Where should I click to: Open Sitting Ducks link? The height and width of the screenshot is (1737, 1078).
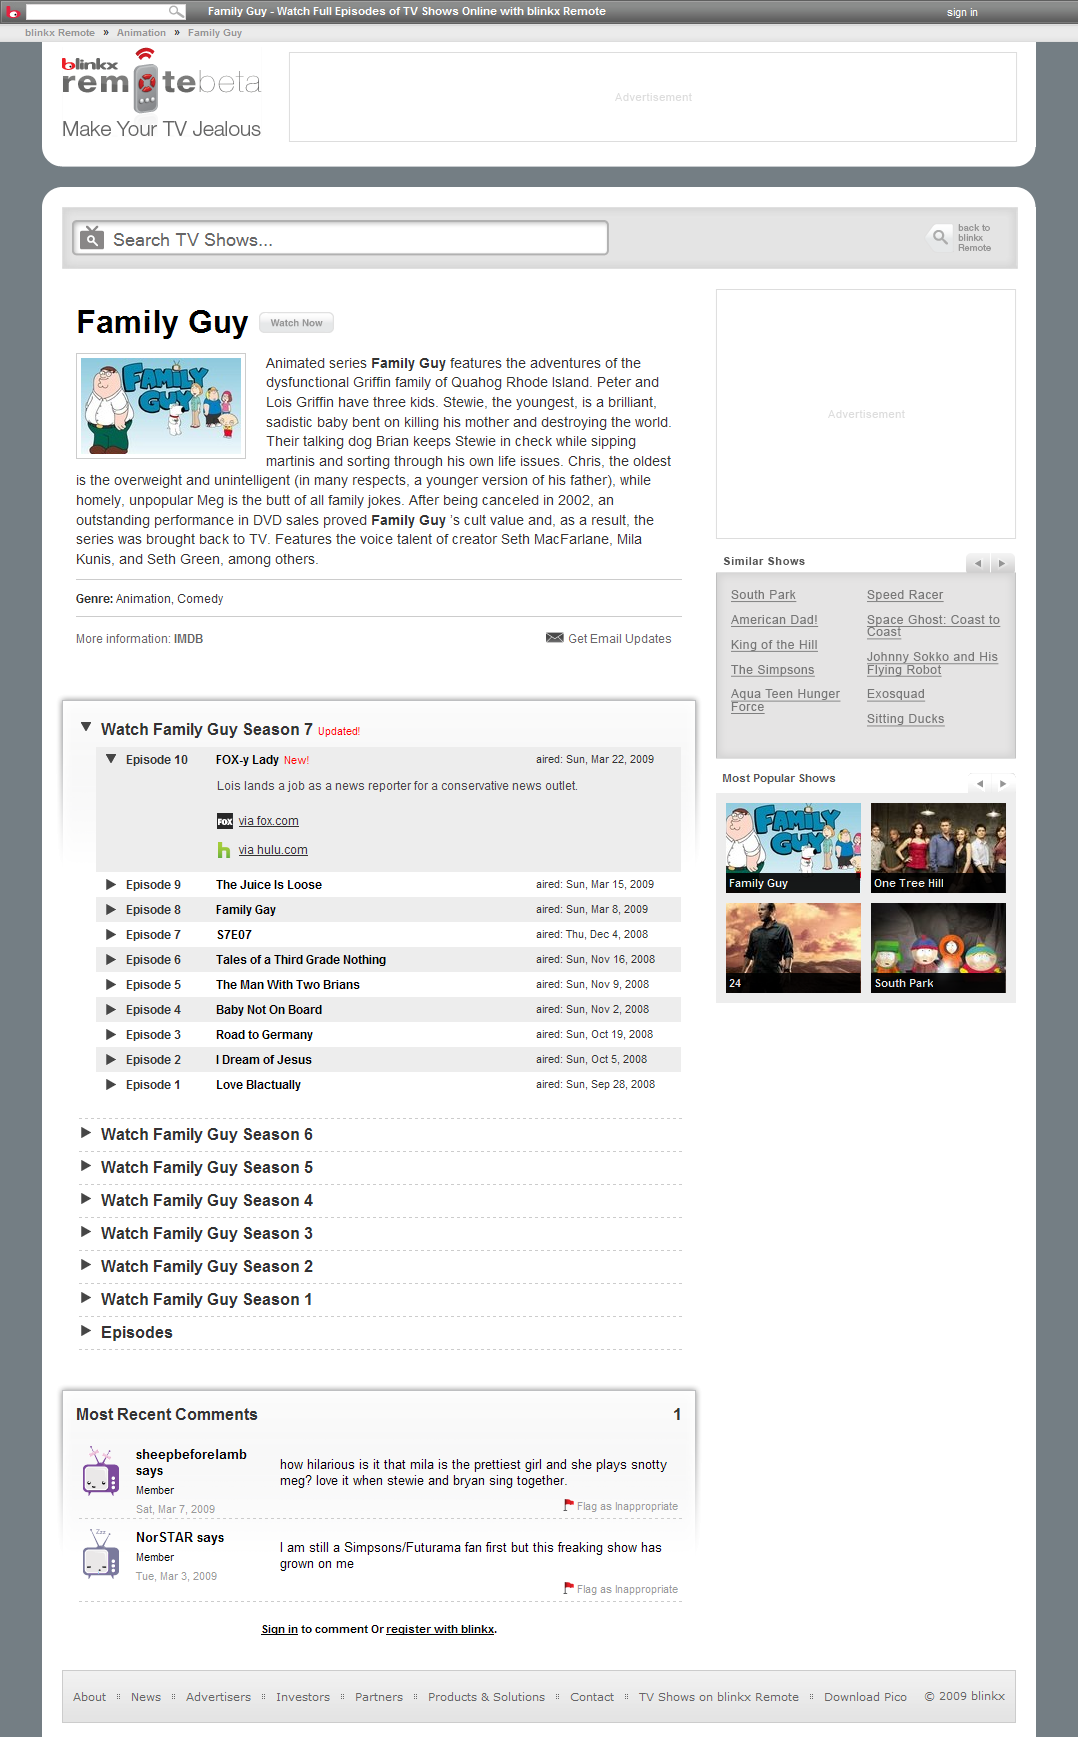pos(905,719)
